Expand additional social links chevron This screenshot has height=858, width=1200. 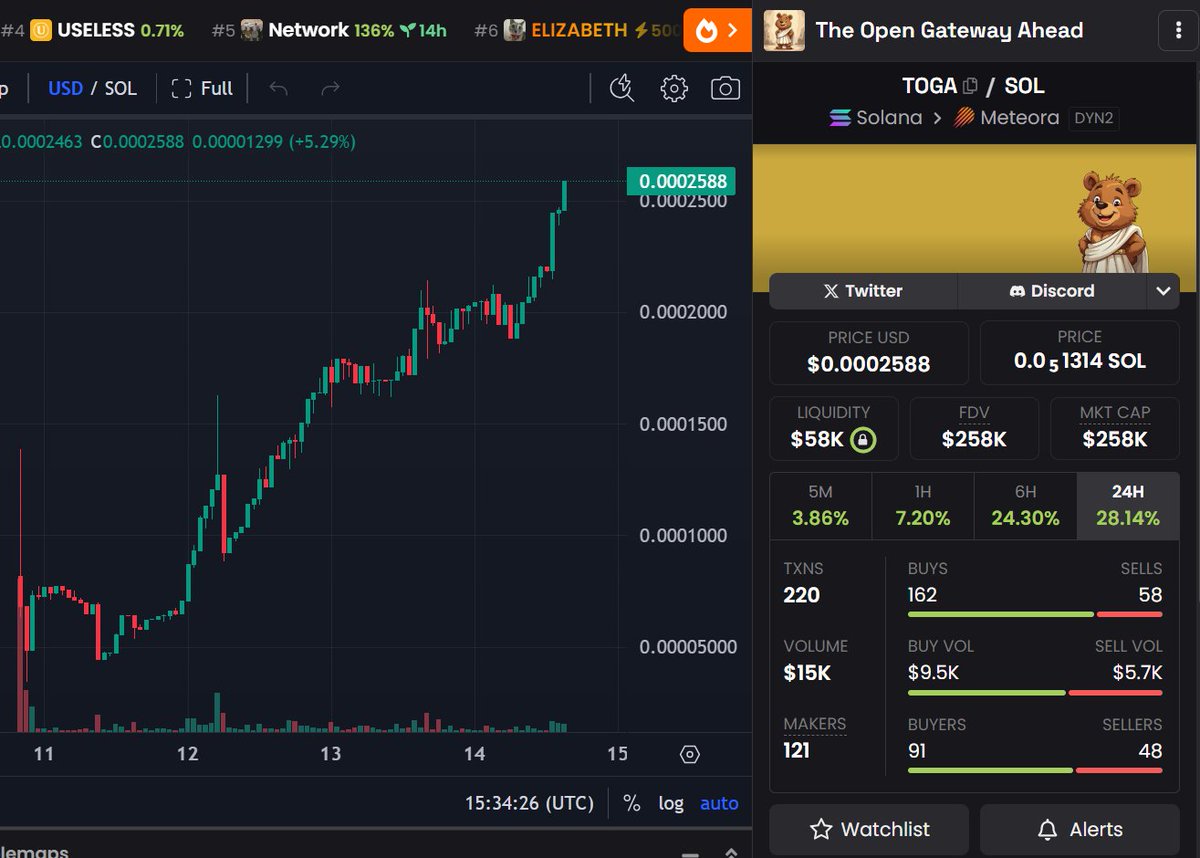click(x=1163, y=291)
